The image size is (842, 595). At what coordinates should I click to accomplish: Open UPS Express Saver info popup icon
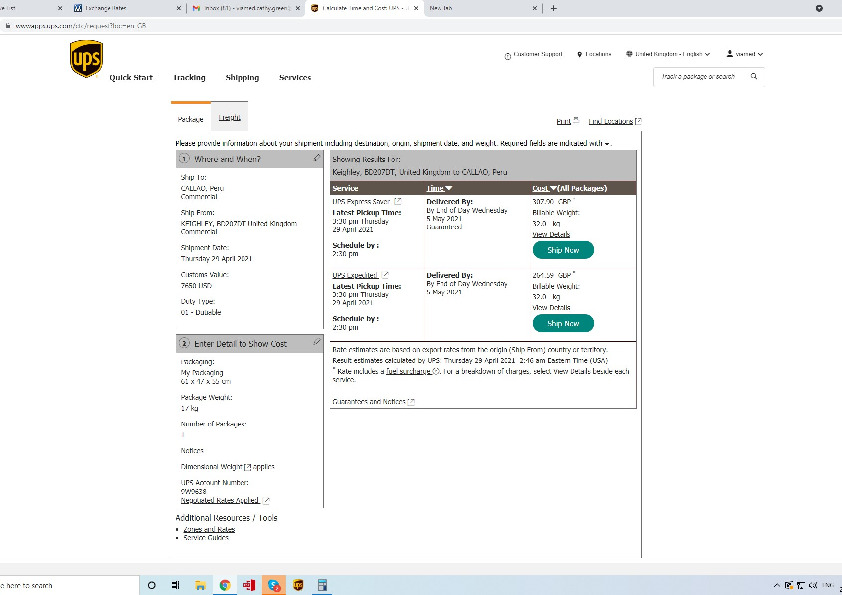point(398,201)
